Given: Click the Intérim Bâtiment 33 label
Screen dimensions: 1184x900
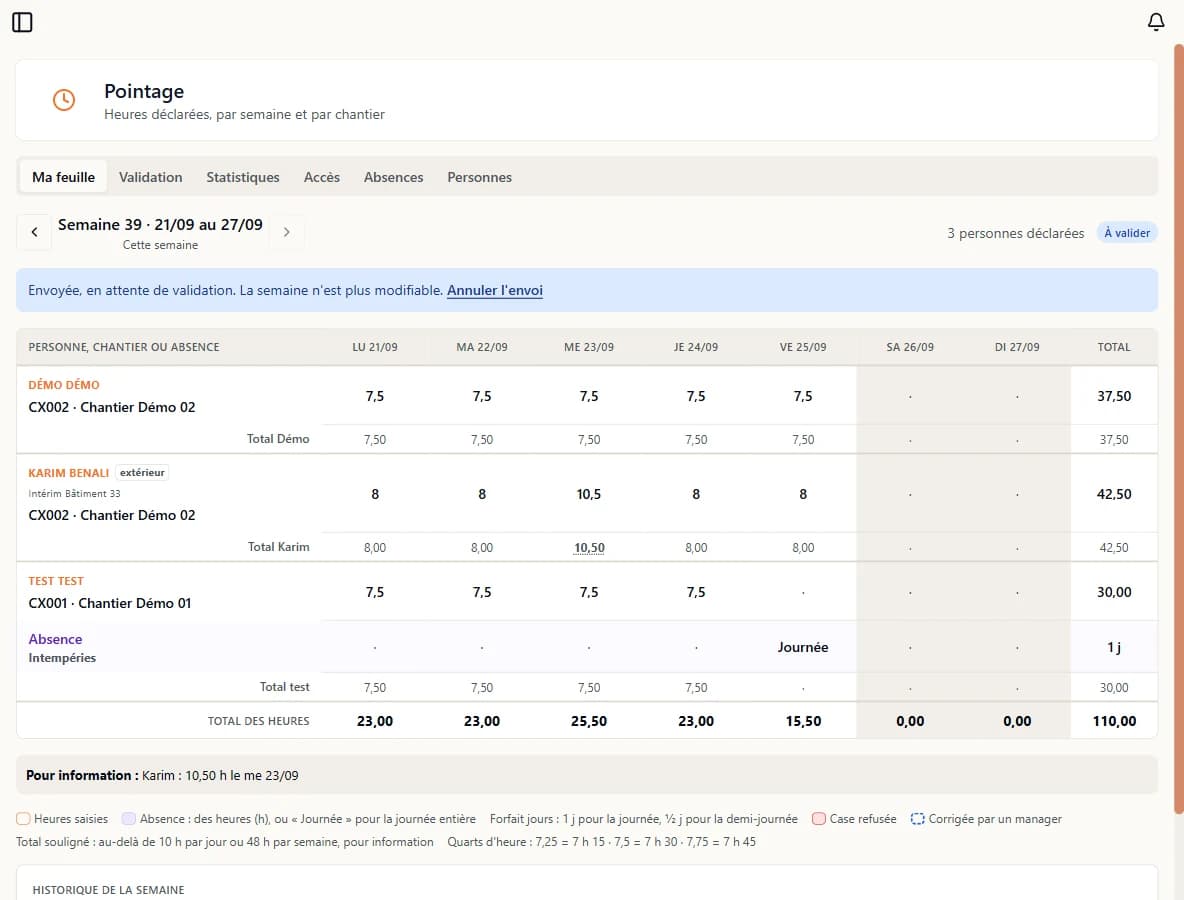Looking at the screenshot, I should pos(74,494).
